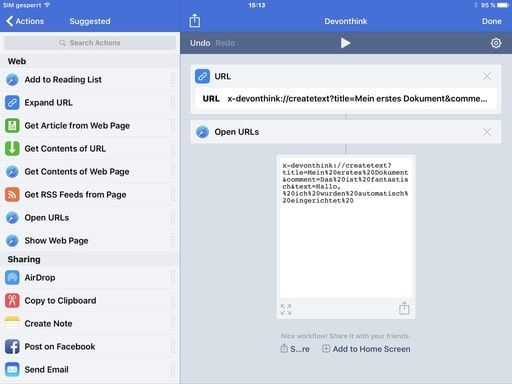Select 'Expand URL' action text

pyautogui.click(x=48, y=102)
